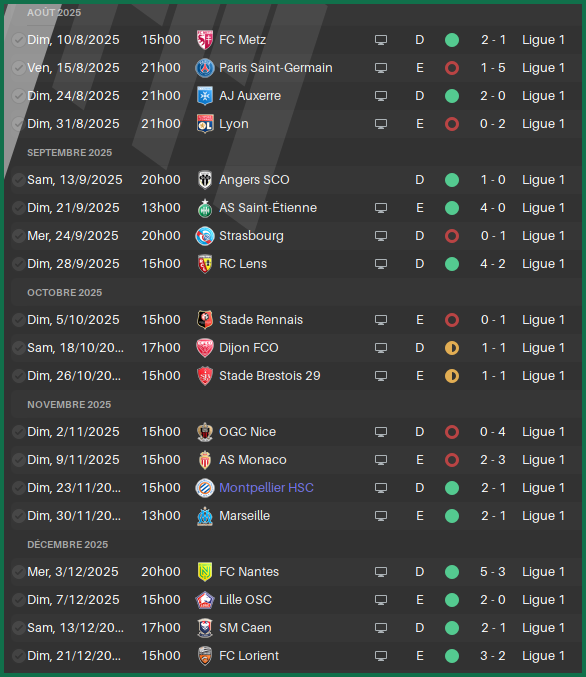The height and width of the screenshot is (677, 586).
Task: Click the orange draw indicator for Dijon FCO
Action: [452, 348]
